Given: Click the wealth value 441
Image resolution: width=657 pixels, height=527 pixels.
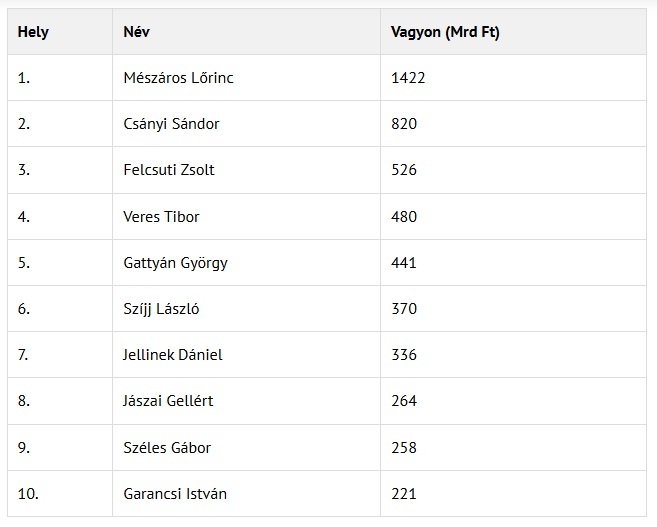Looking at the screenshot, I should (x=405, y=263).
